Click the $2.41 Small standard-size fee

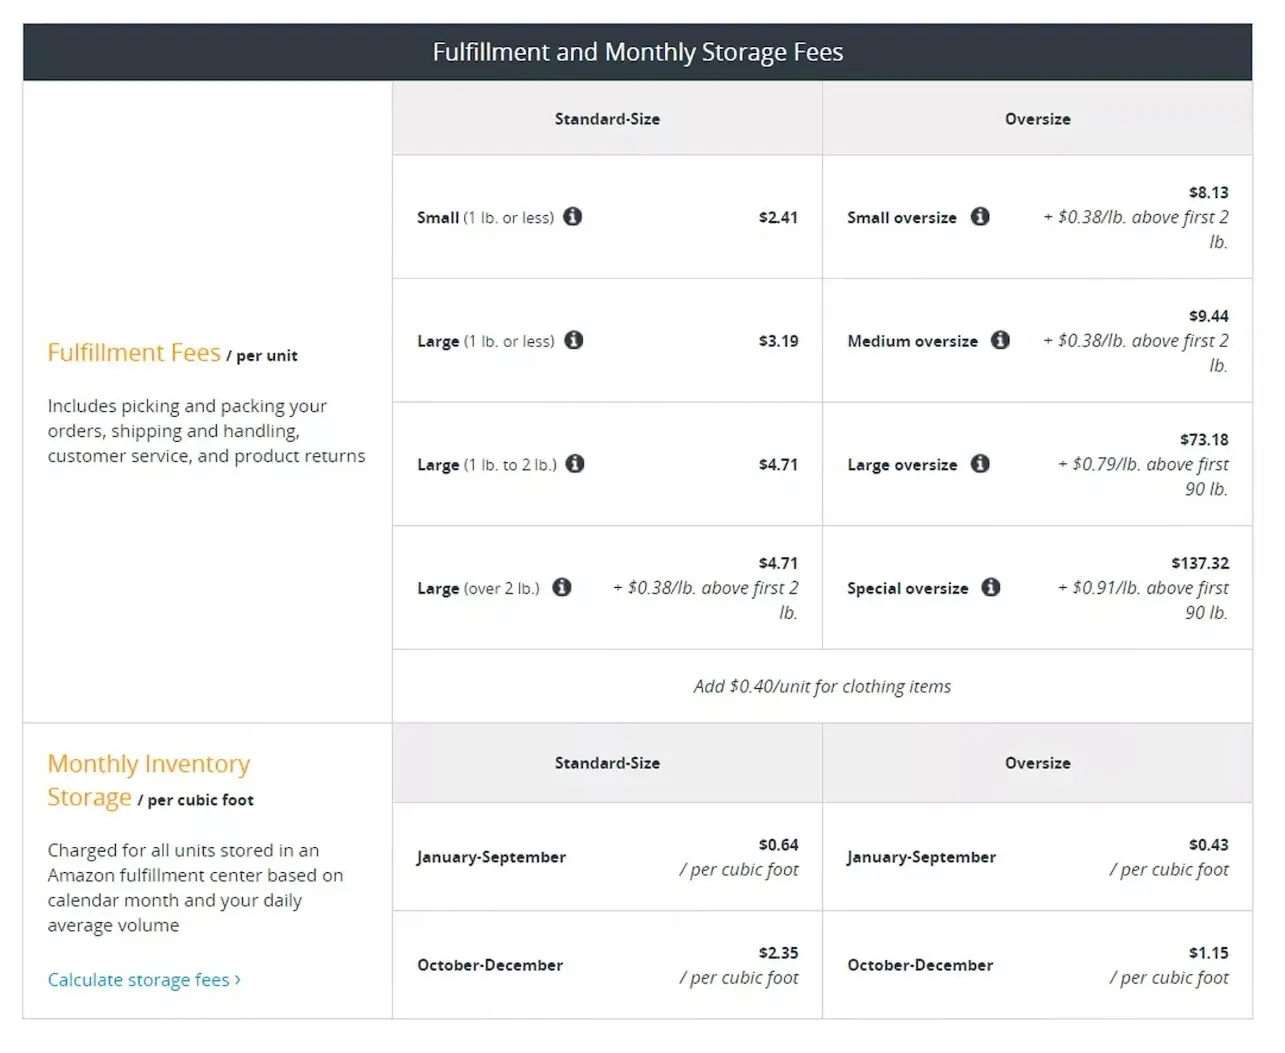click(x=778, y=217)
